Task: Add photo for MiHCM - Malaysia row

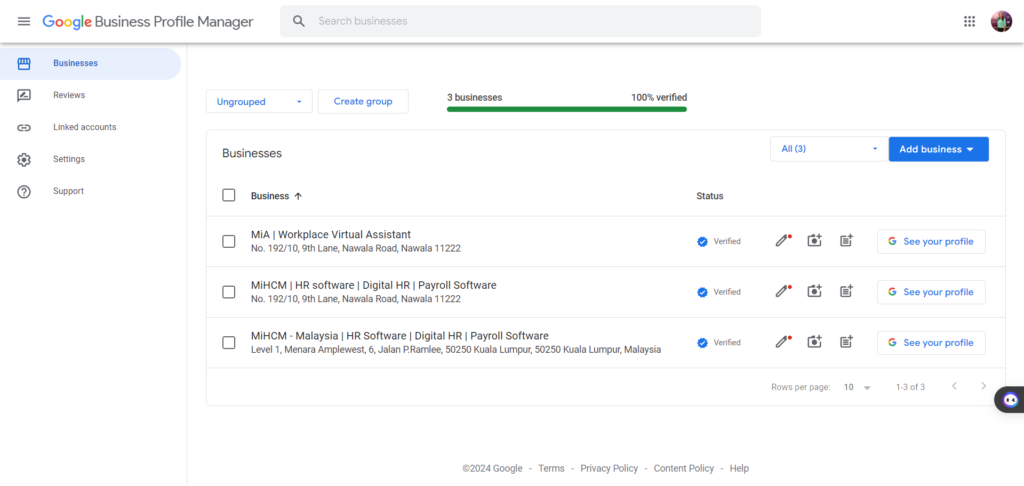Action: pyautogui.click(x=814, y=342)
